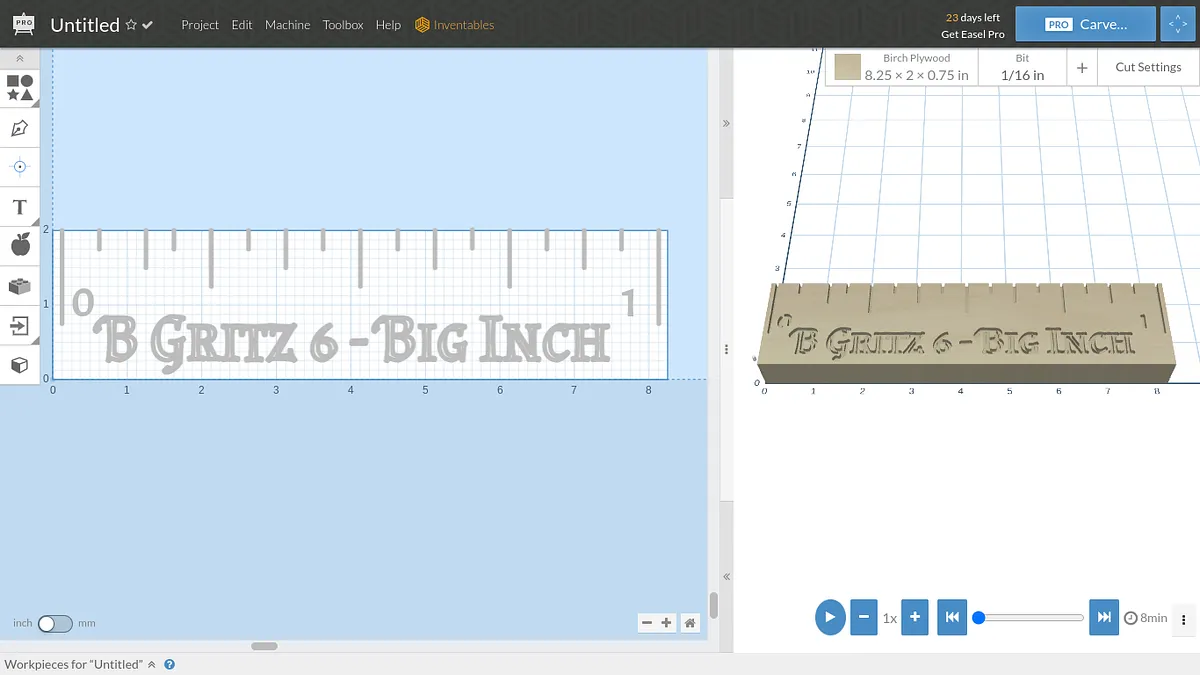Select the 1/16 in bit setting
This screenshot has width=1200, height=675.
coord(1022,67)
